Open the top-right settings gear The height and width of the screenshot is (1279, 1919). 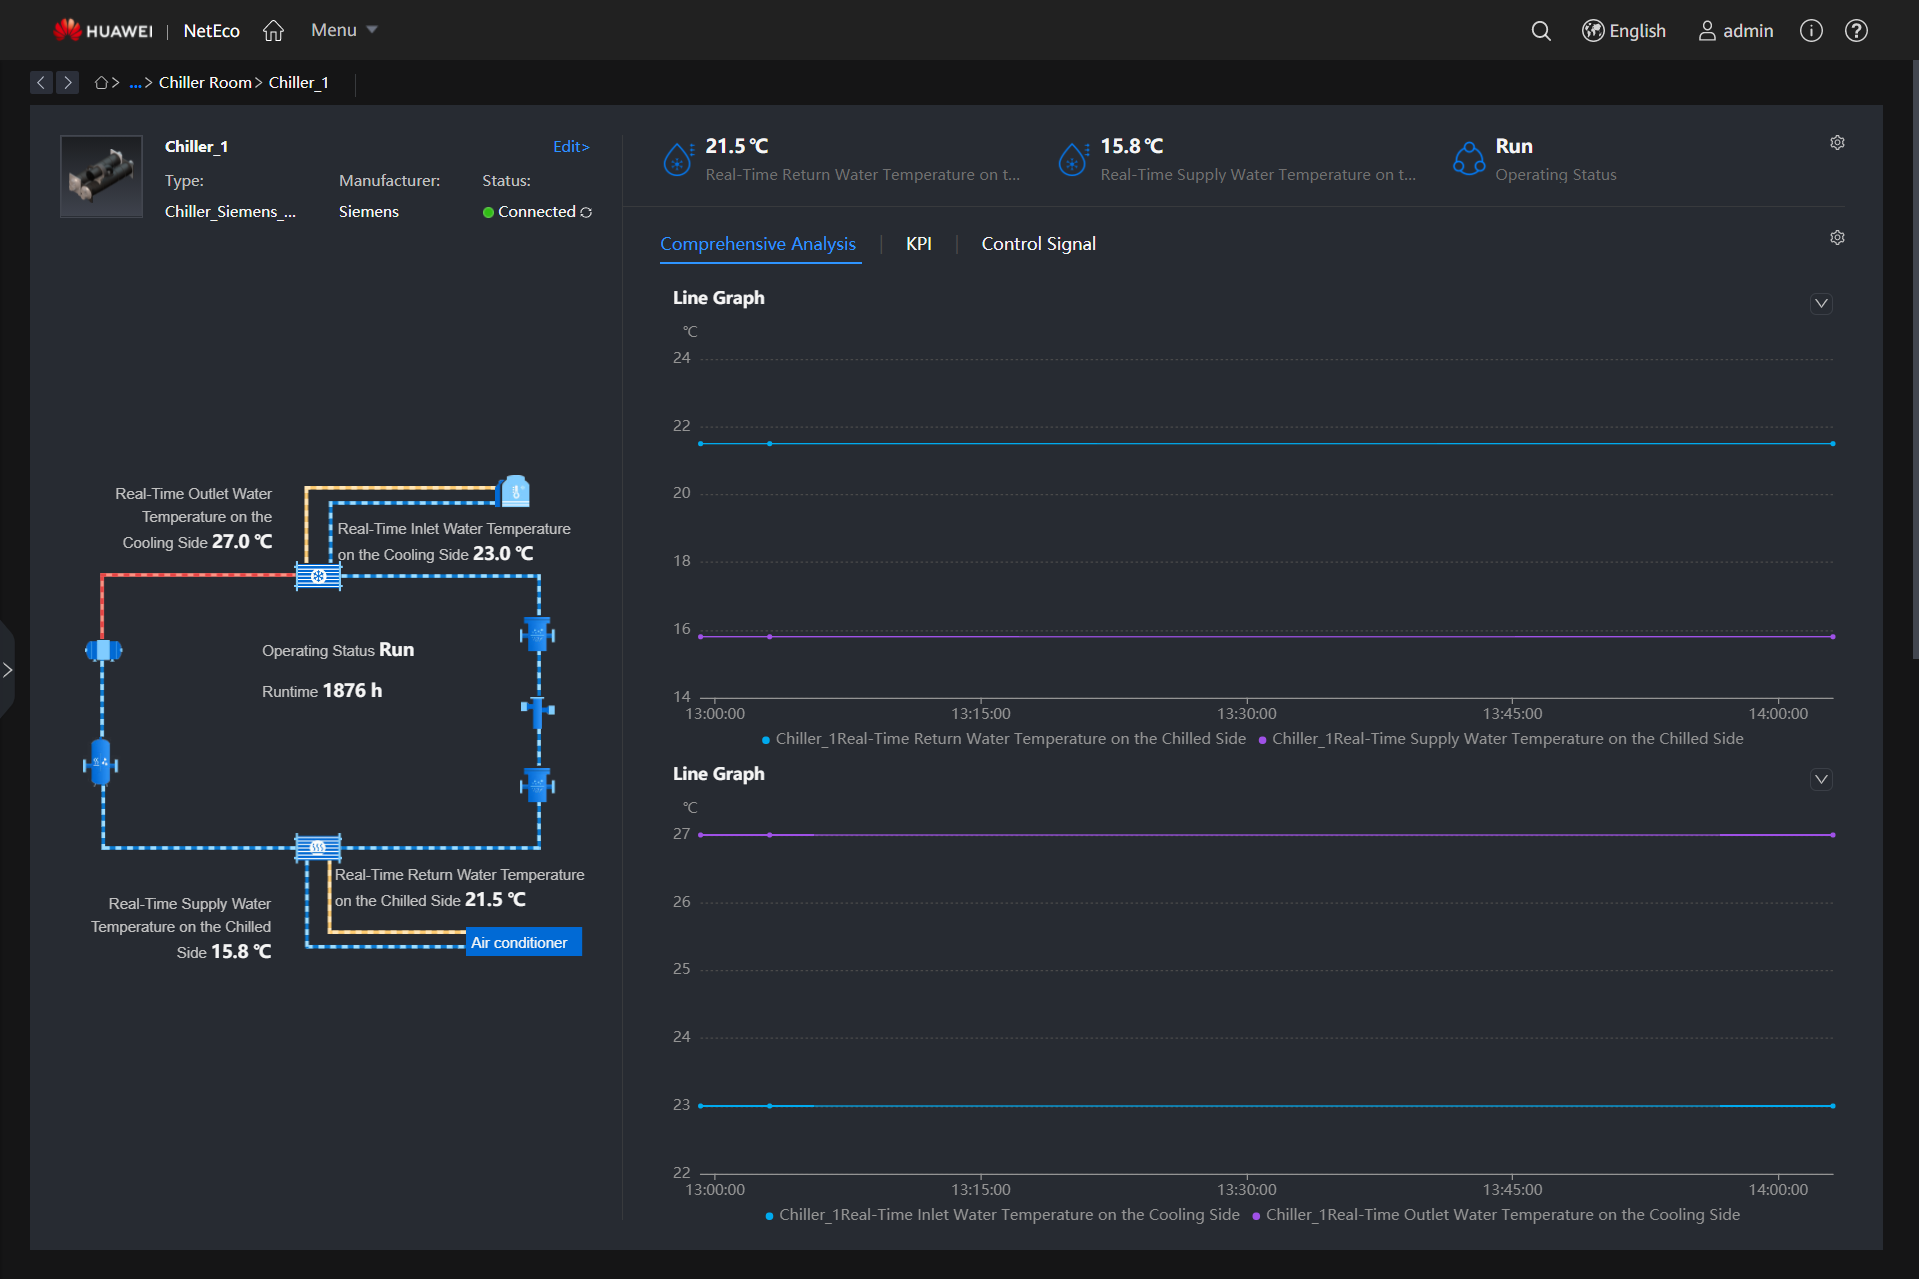1836,142
